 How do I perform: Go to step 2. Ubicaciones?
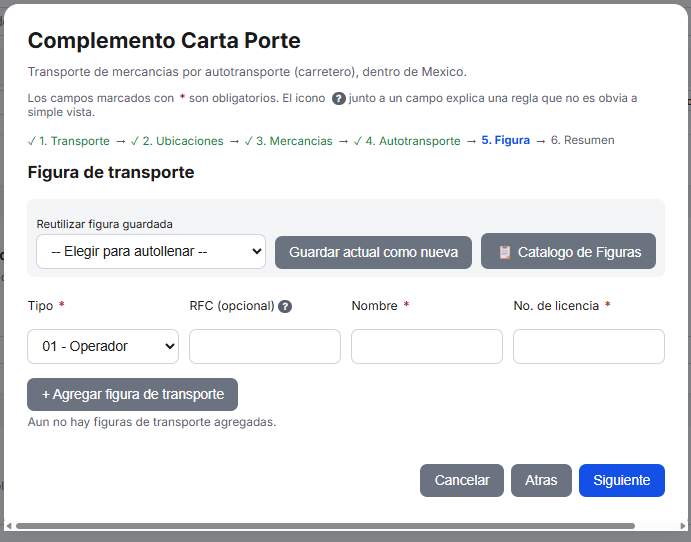click(177, 141)
